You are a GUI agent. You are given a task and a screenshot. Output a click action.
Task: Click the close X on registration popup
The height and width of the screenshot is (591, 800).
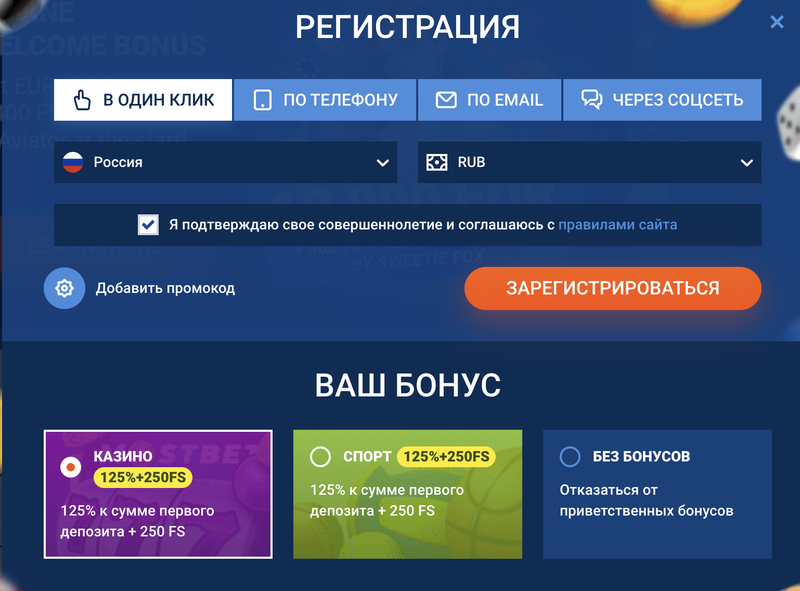click(x=777, y=22)
